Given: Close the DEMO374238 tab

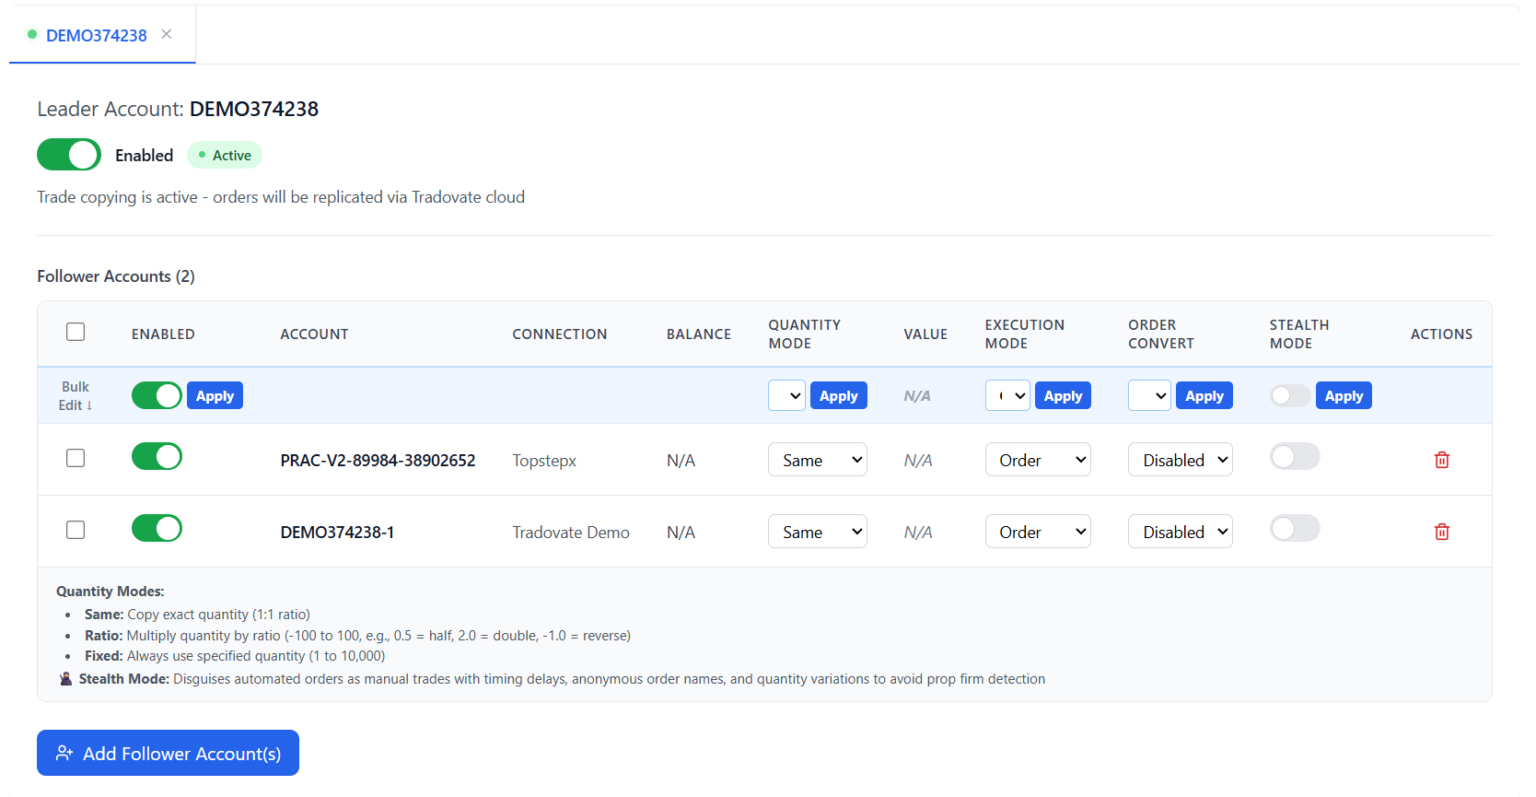Looking at the screenshot, I should point(166,34).
